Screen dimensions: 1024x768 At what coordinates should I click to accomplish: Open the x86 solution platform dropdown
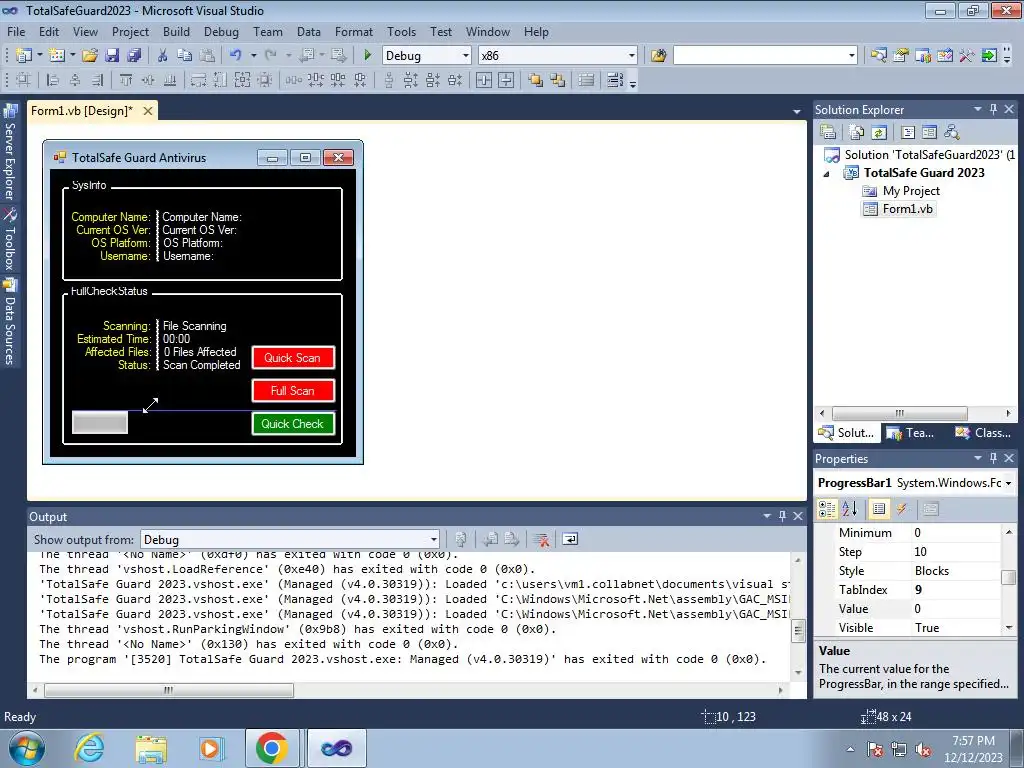[x=632, y=56]
